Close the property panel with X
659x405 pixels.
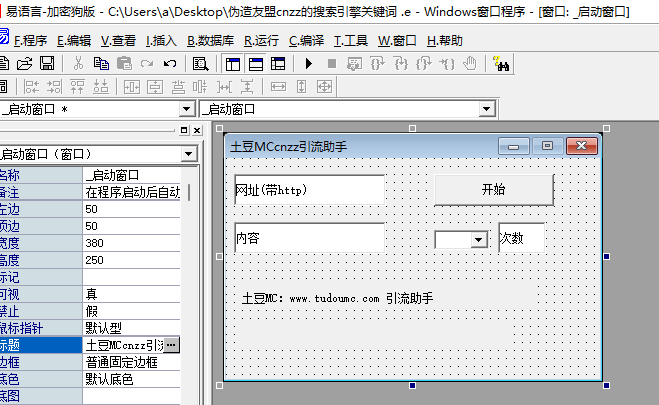point(197,130)
